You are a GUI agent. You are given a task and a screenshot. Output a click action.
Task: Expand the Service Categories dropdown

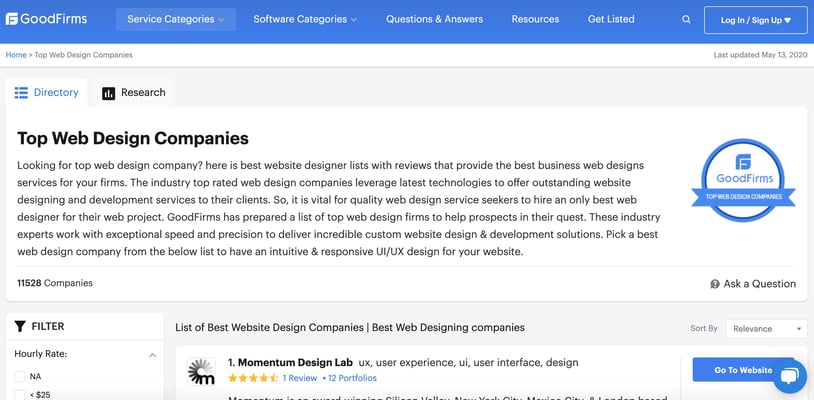(175, 19)
